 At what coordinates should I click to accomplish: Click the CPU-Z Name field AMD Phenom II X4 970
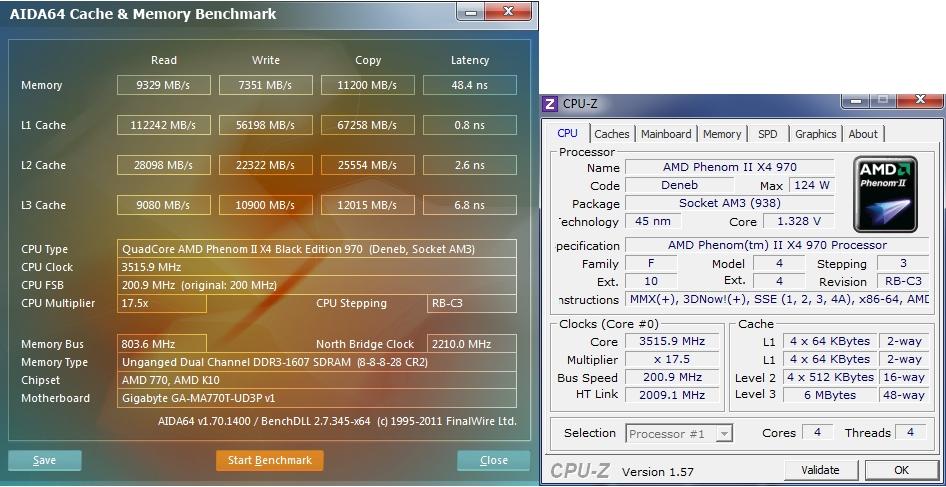pyautogui.click(x=729, y=167)
